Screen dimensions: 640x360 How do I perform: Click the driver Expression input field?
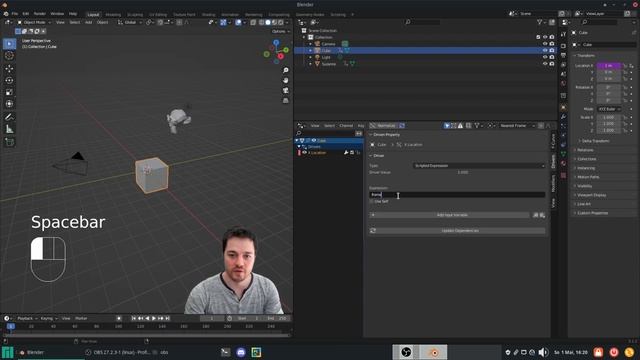pos(457,195)
